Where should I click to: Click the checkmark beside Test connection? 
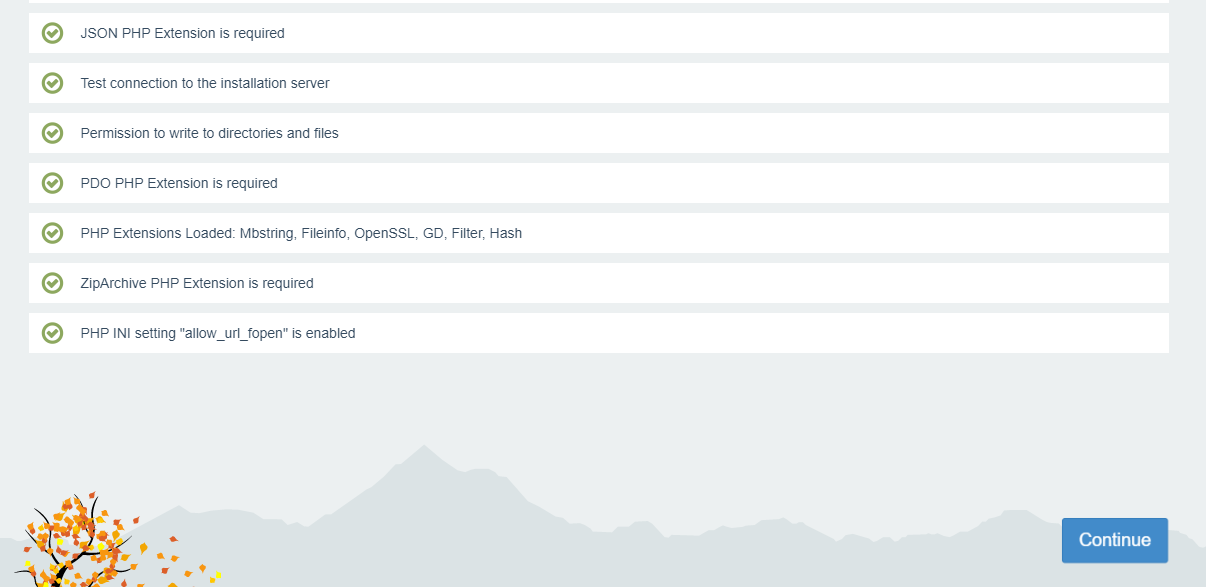[53, 83]
